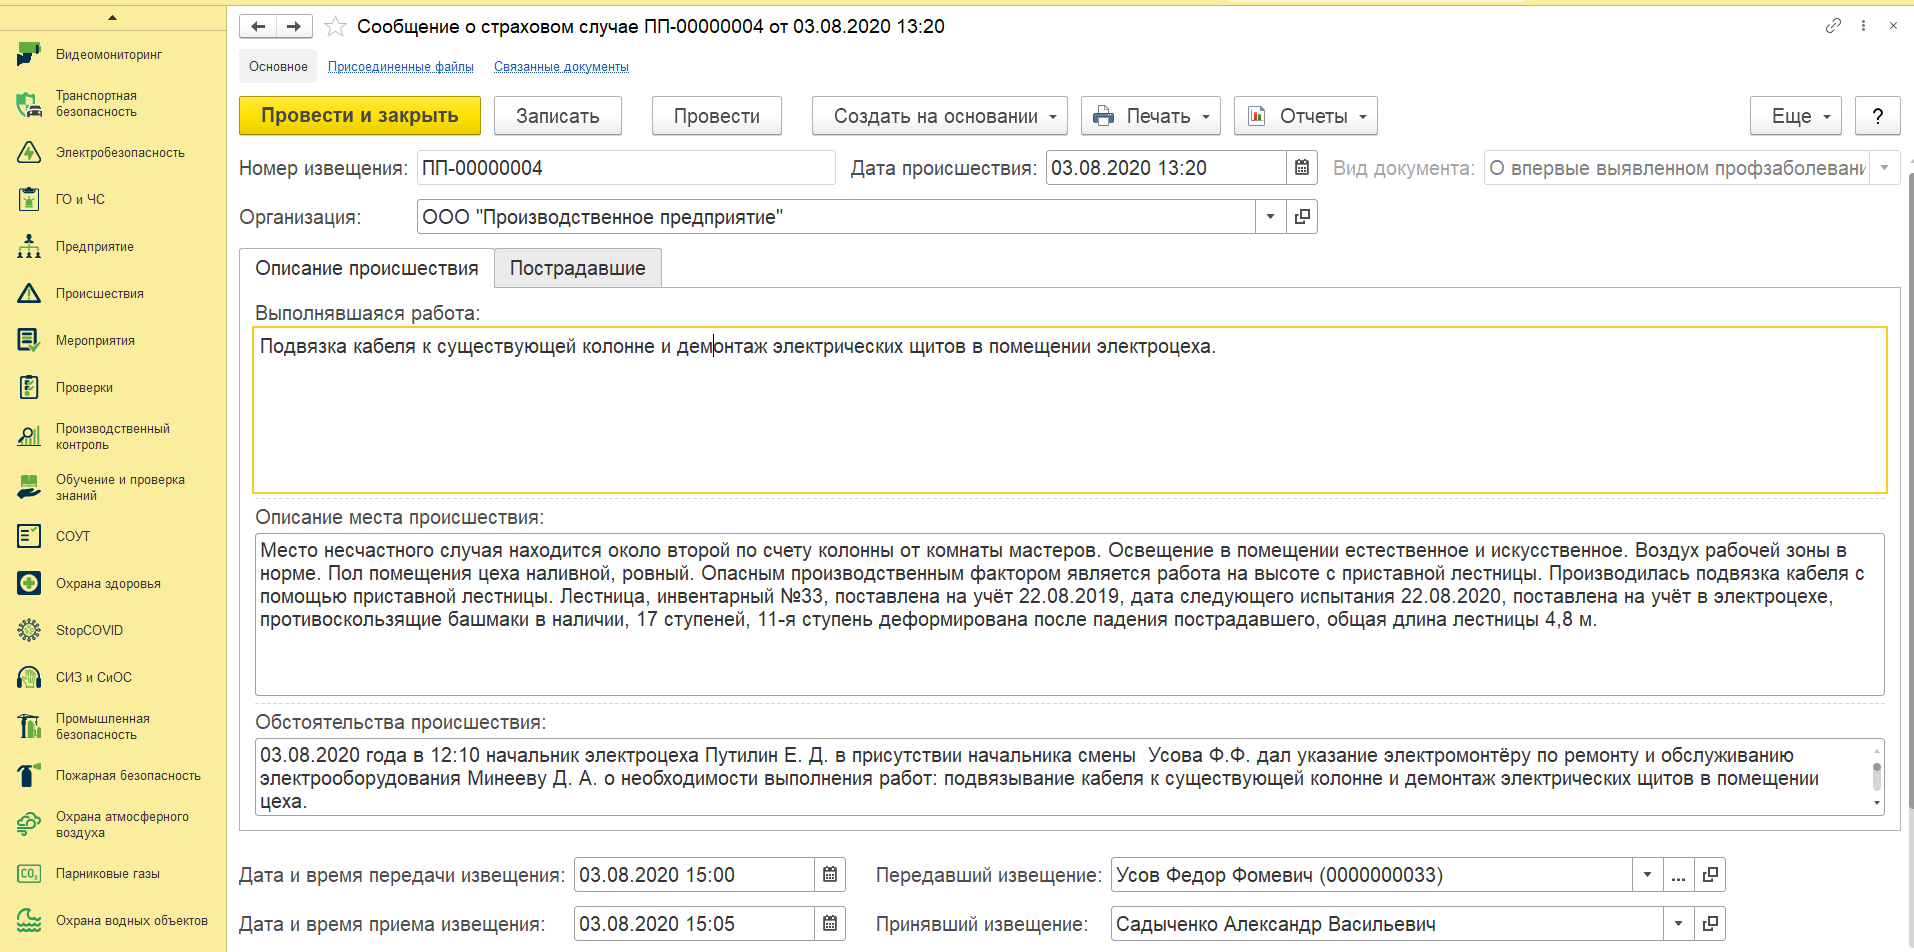Click the back navigation arrow
Viewport: 1914px width, 952px height.
click(x=258, y=26)
